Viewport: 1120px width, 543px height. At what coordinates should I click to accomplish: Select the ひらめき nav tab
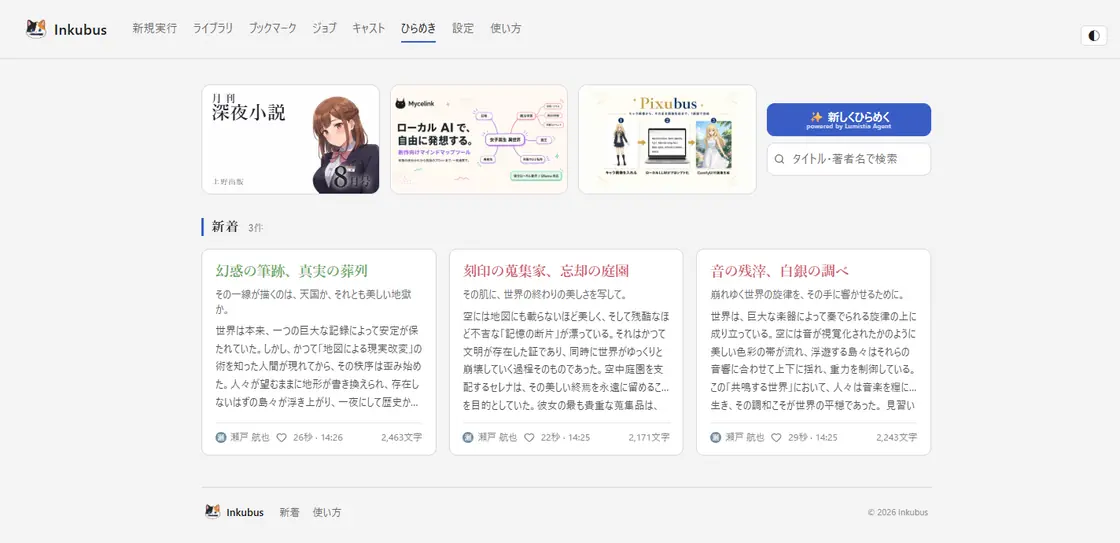coord(419,29)
